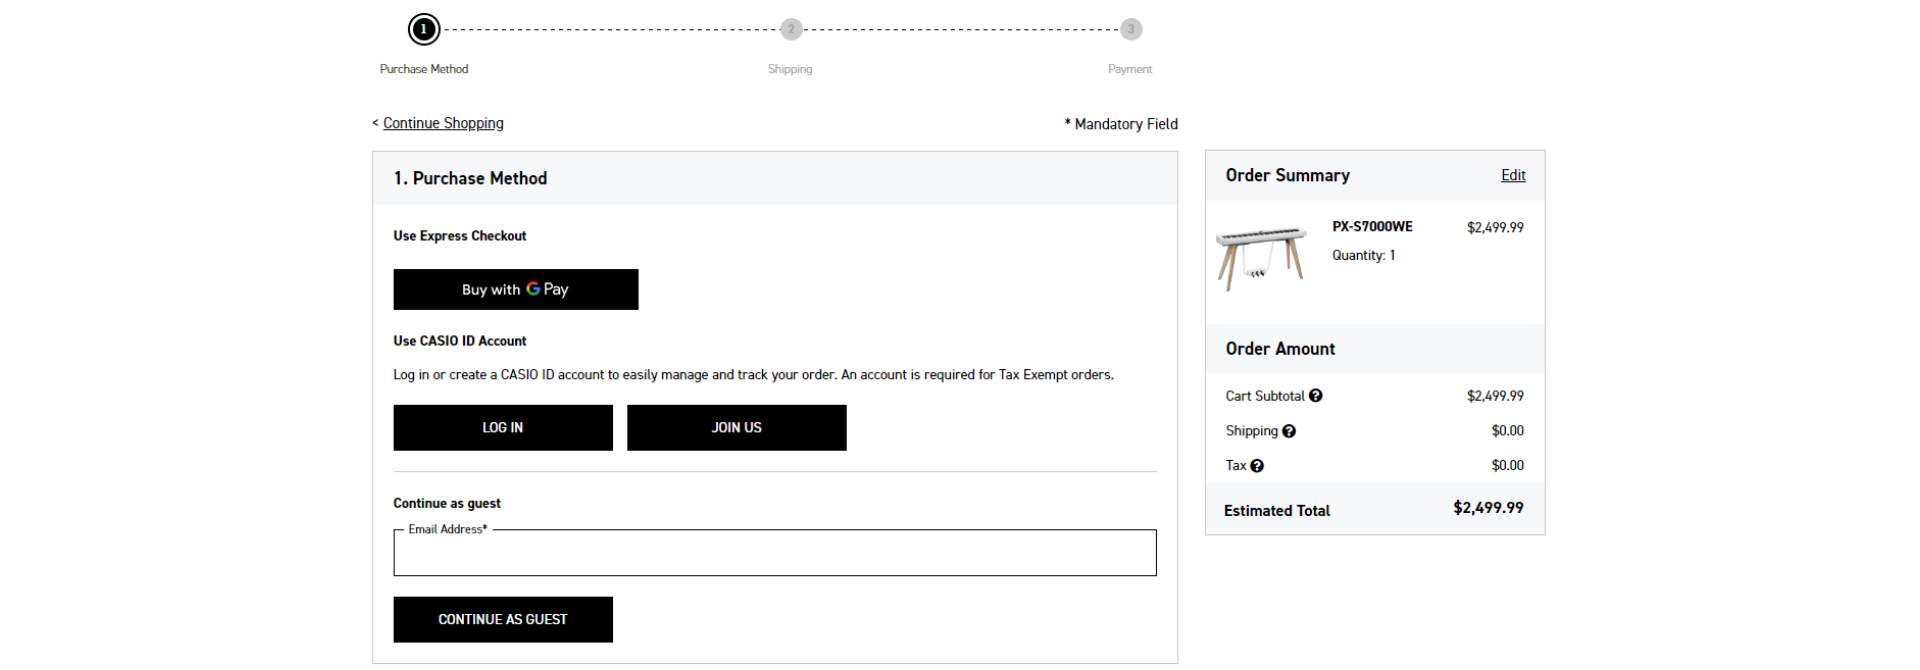This screenshot has width=1920, height=670.
Task: Click the step 2 circle indicator
Action: [791, 29]
